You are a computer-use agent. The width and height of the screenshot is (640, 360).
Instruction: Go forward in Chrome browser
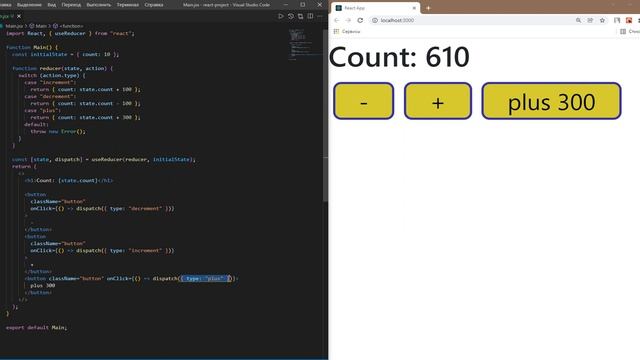point(348,20)
